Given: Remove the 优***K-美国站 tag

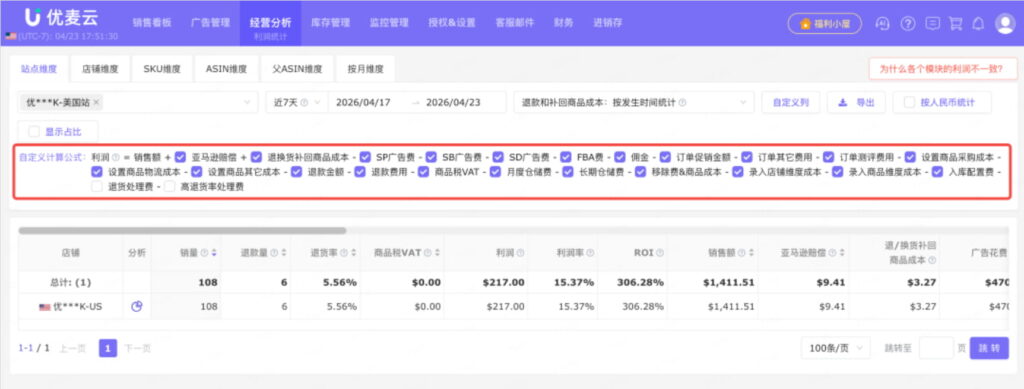Looking at the screenshot, I should [x=96, y=102].
